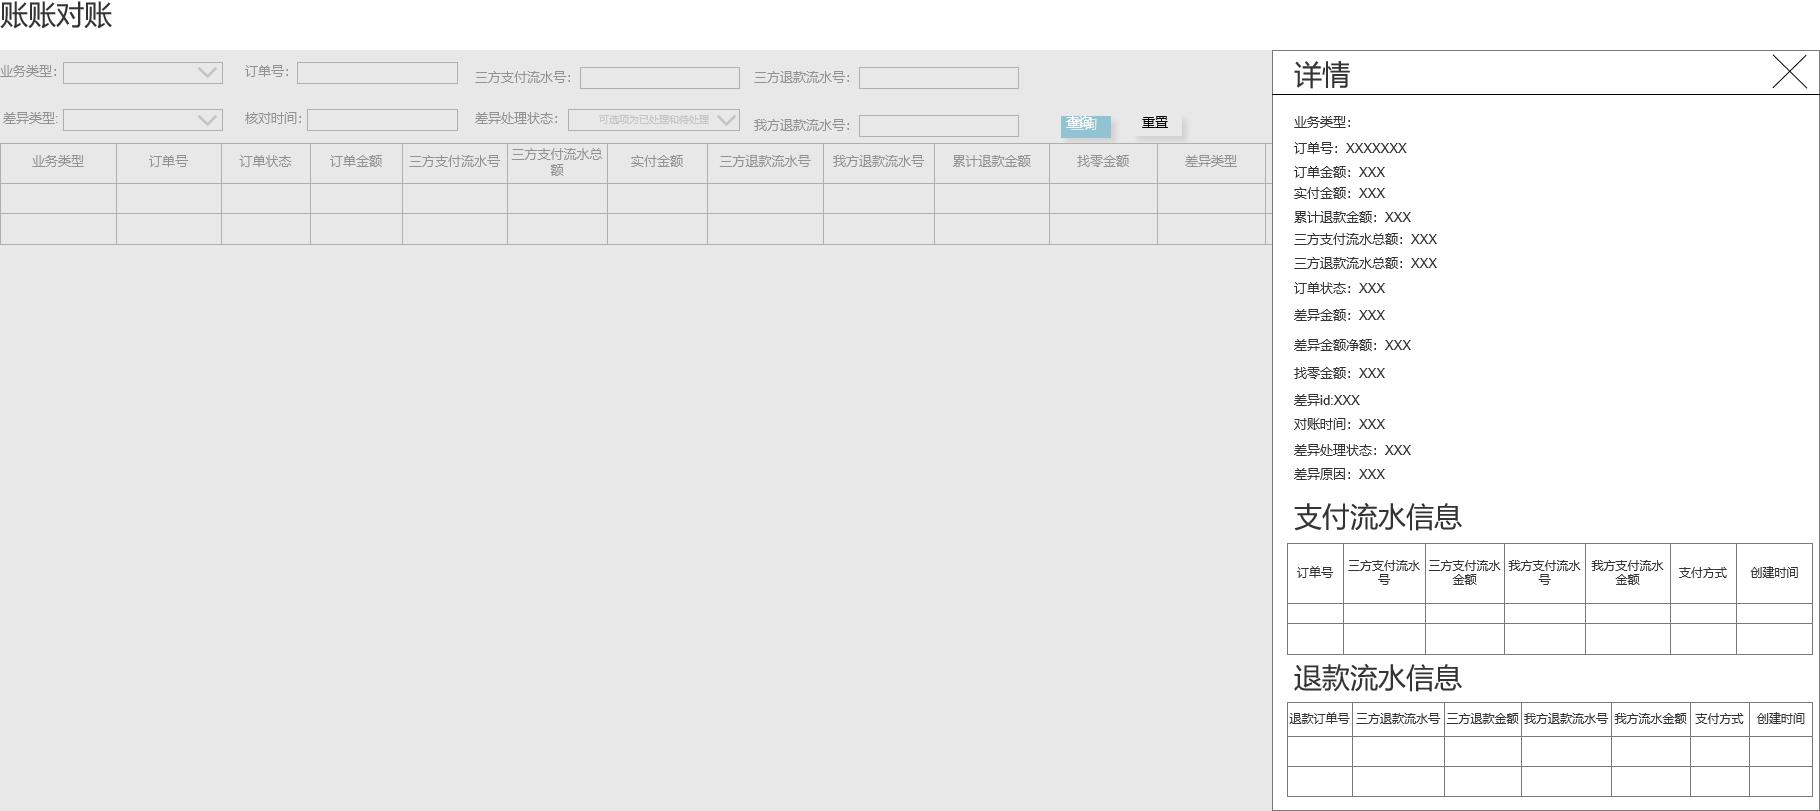Click 支付方式 header in 支付流水信息 table
This screenshot has height=811, width=1820.
click(x=1703, y=573)
